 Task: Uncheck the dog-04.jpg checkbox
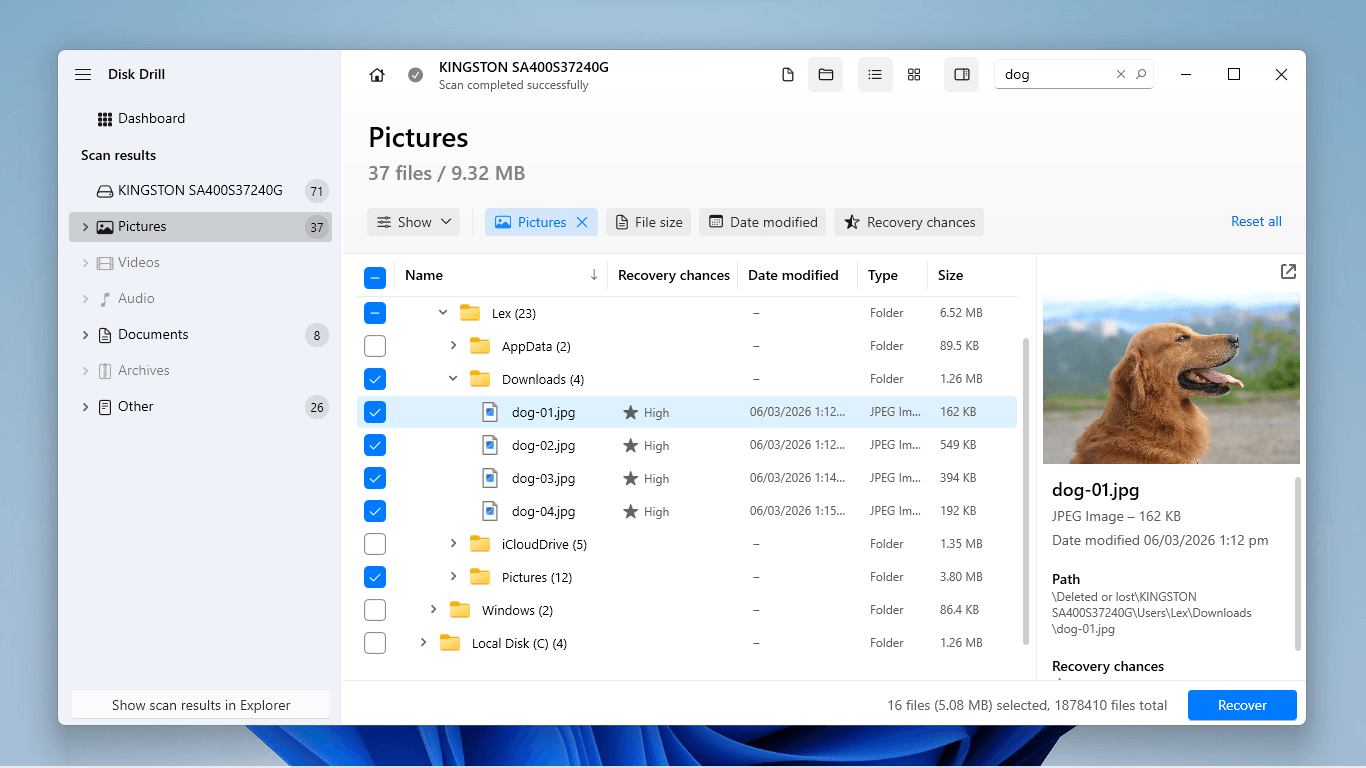[x=375, y=511]
